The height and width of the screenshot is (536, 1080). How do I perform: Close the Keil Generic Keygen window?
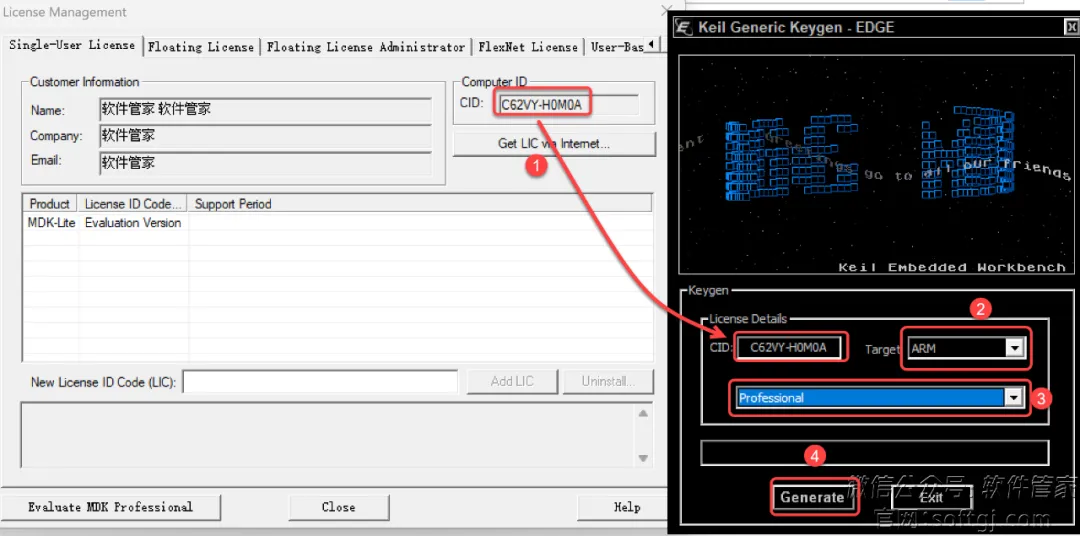(x=1070, y=27)
